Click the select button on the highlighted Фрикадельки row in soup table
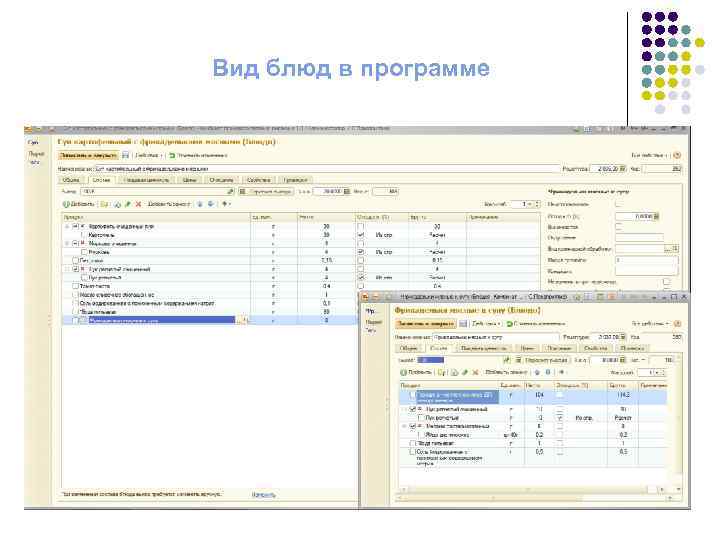The height and width of the screenshot is (540, 720). (242, 320)
